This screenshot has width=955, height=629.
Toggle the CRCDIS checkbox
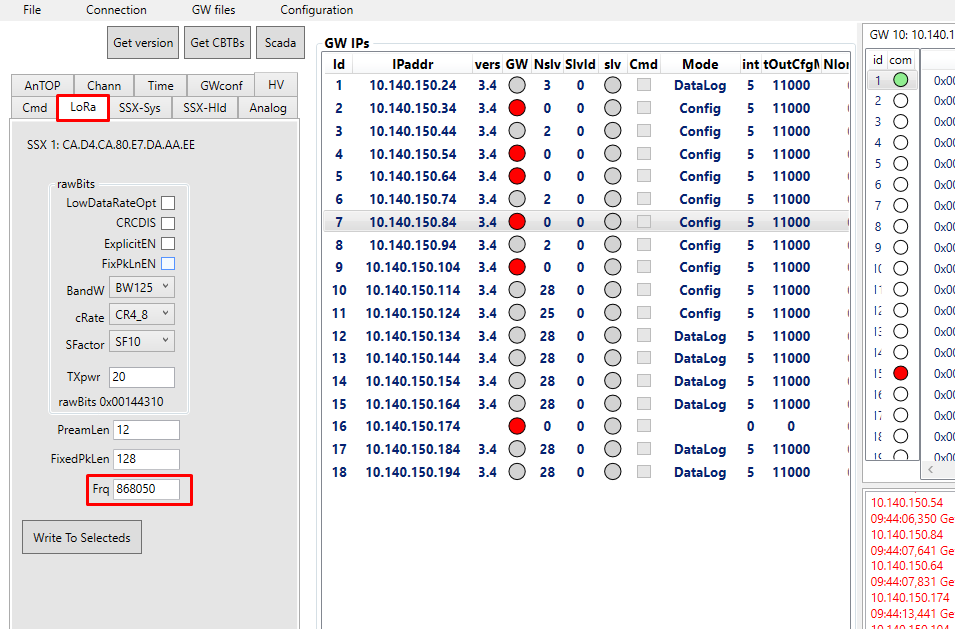pos(168,223)
